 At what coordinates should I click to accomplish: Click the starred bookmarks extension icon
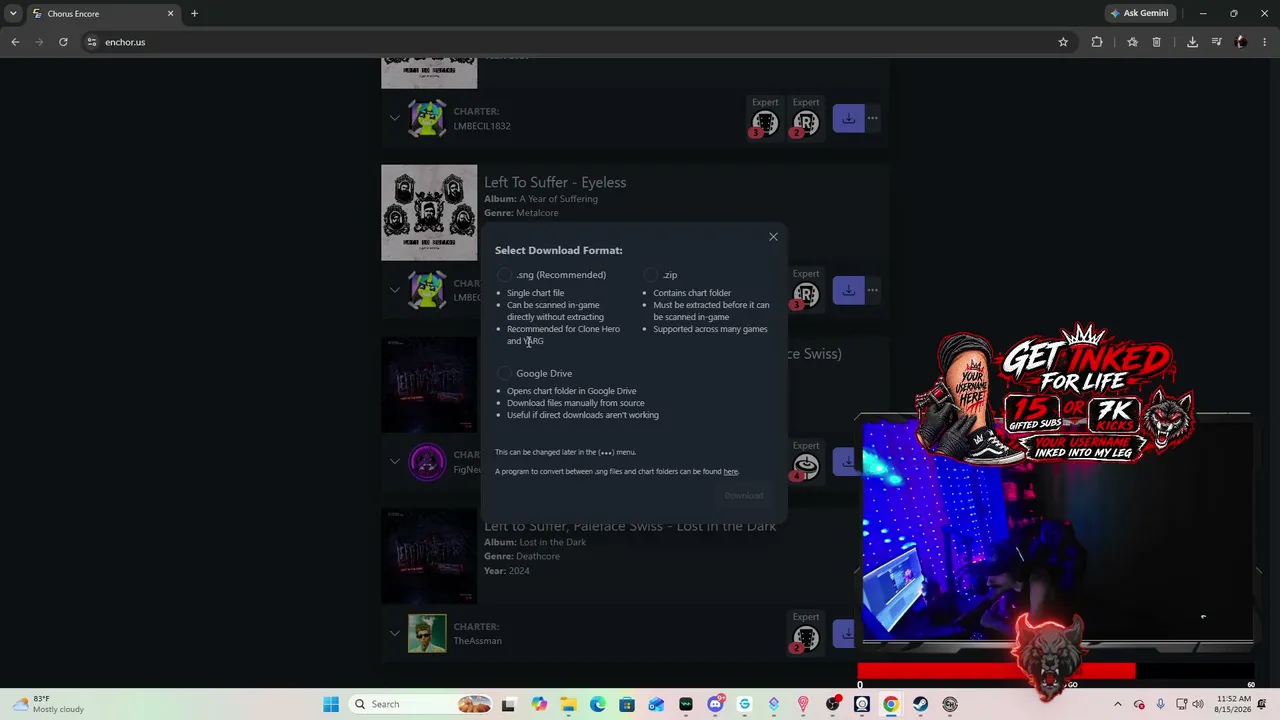[1132, 42]
